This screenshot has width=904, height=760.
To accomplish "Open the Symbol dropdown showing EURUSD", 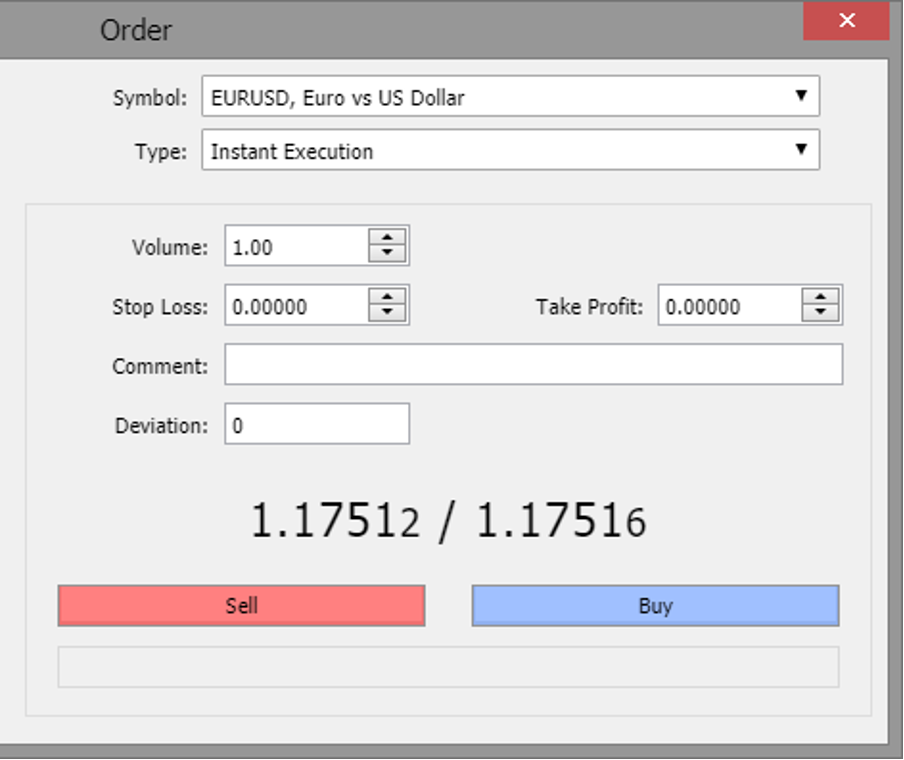I will pyautogui.click(x=510, y=97).
